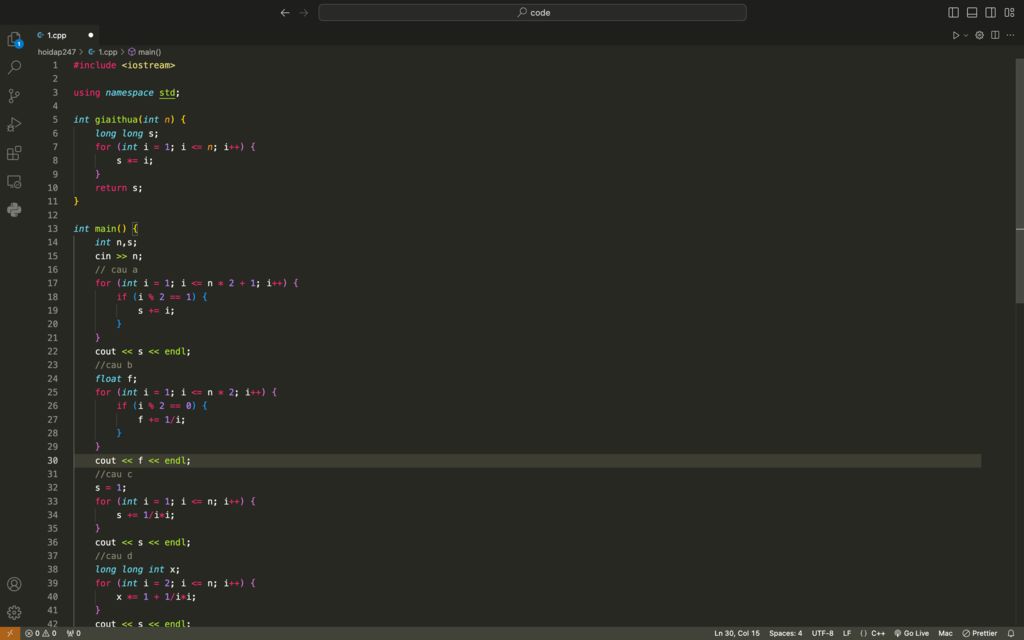Open the Extensions view
Screen dimensions: 1024x640
(x=14, y=153)
